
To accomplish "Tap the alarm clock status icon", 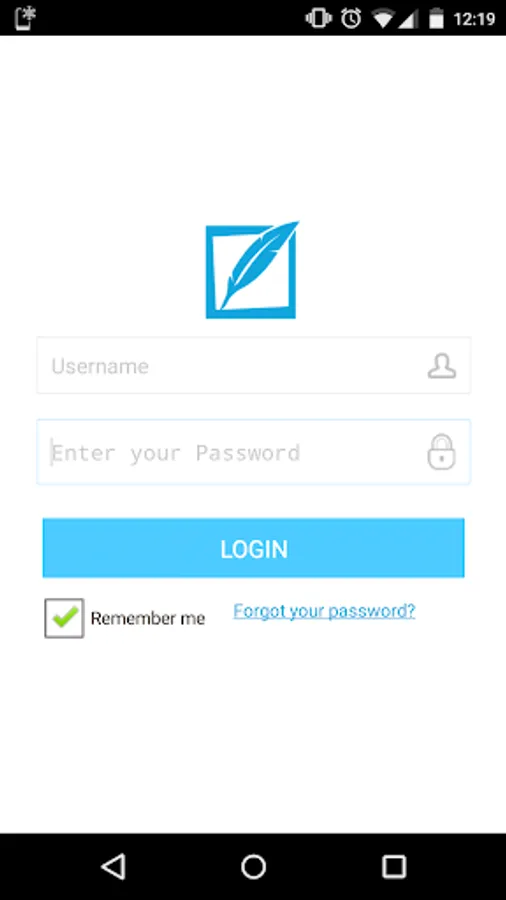I will [x=351, y=18].
